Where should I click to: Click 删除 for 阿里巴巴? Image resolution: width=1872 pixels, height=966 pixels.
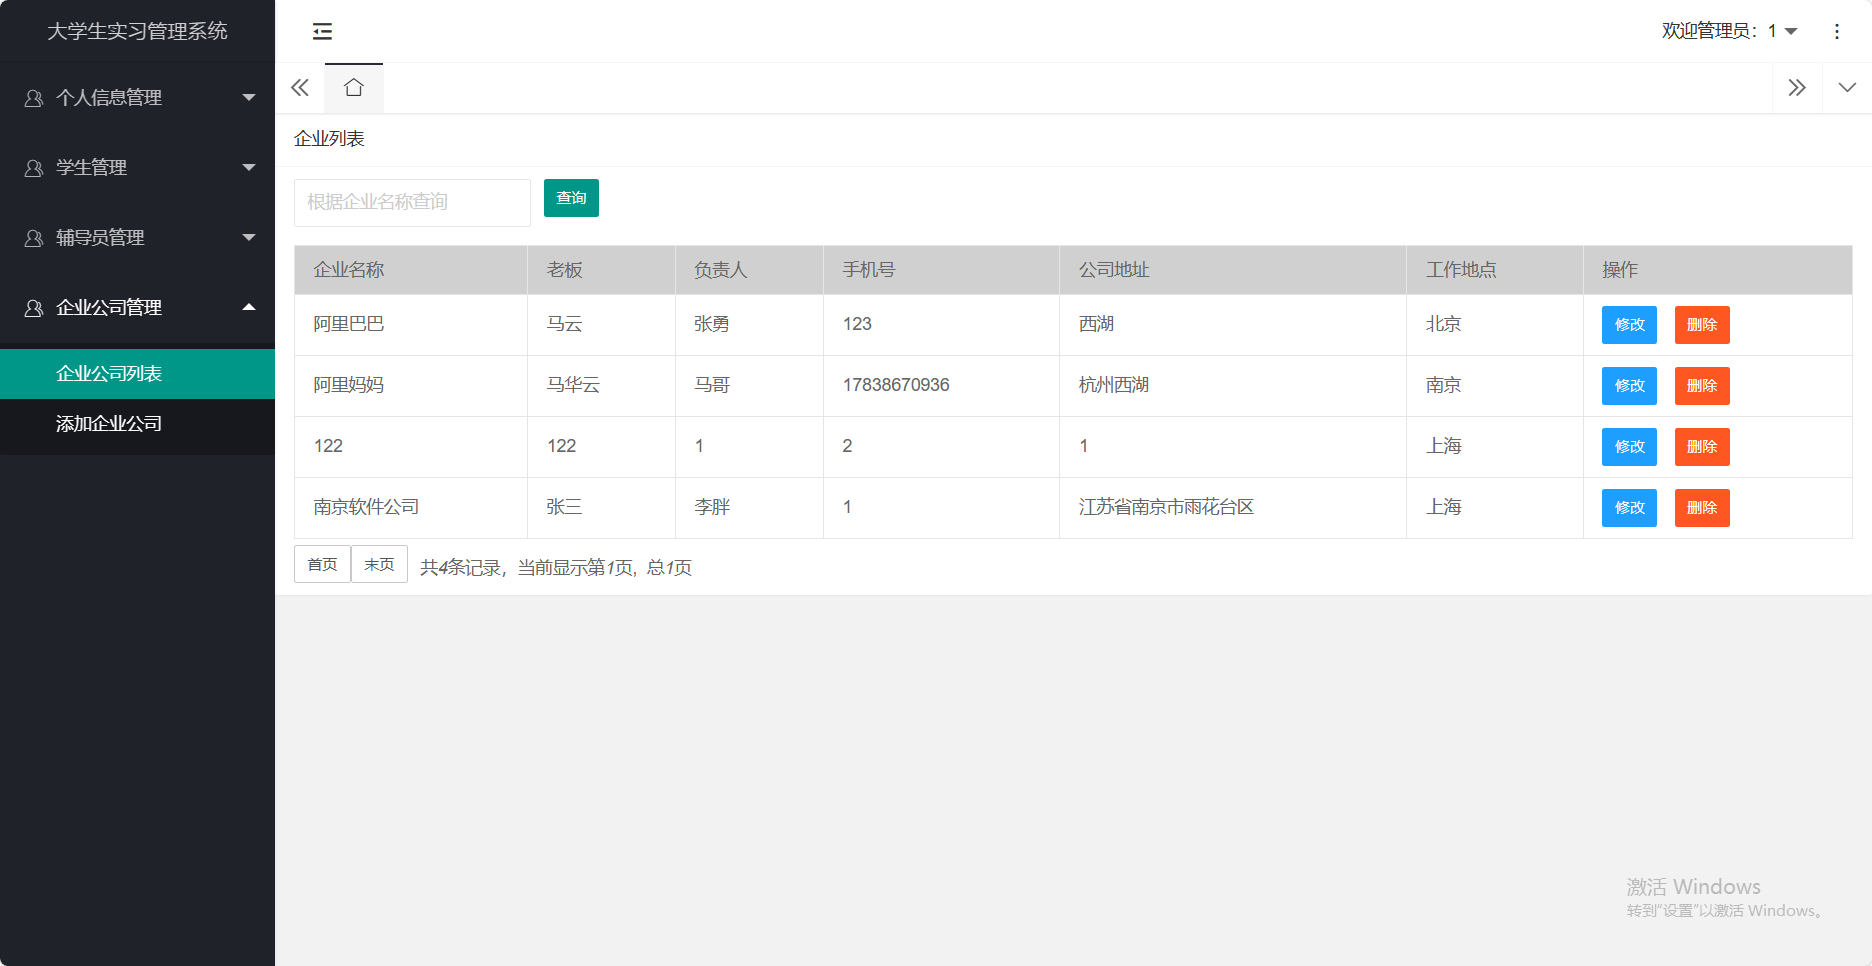coord(1702,325)
